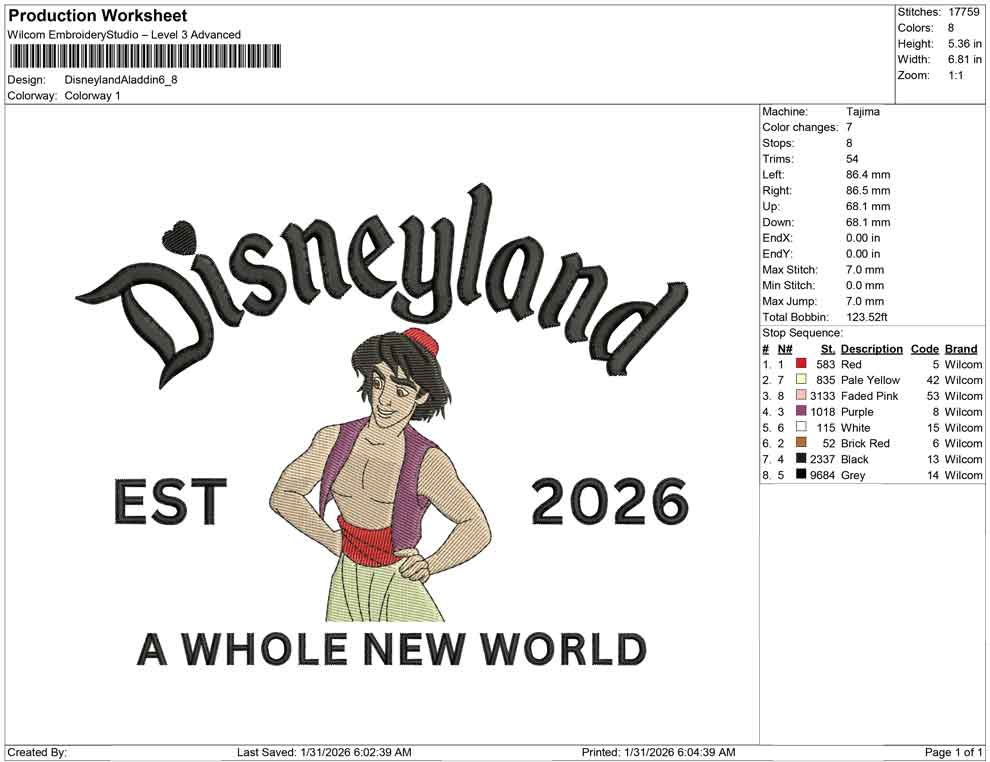Click the 'St.' column header
The image size is (990, 762).
(828, 348)
